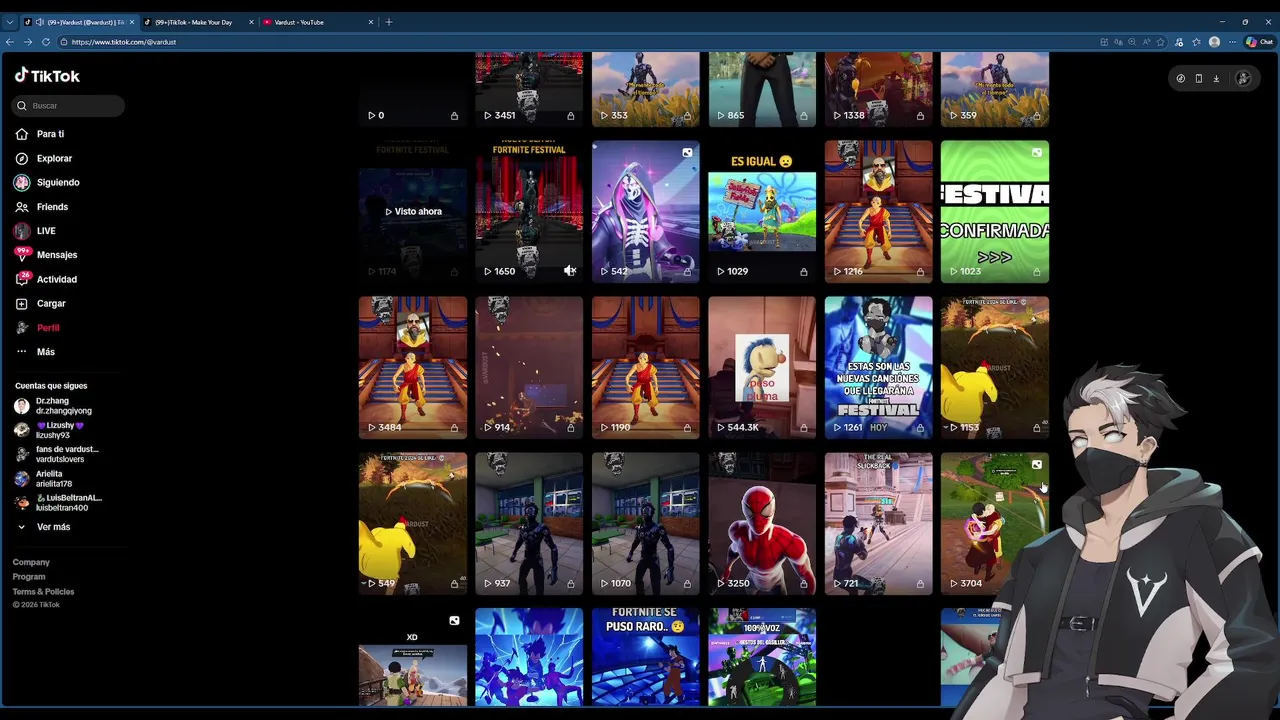
Task: Open THE REAL SLICKBACK video with 721 views
Action: [x=878, y=523]
